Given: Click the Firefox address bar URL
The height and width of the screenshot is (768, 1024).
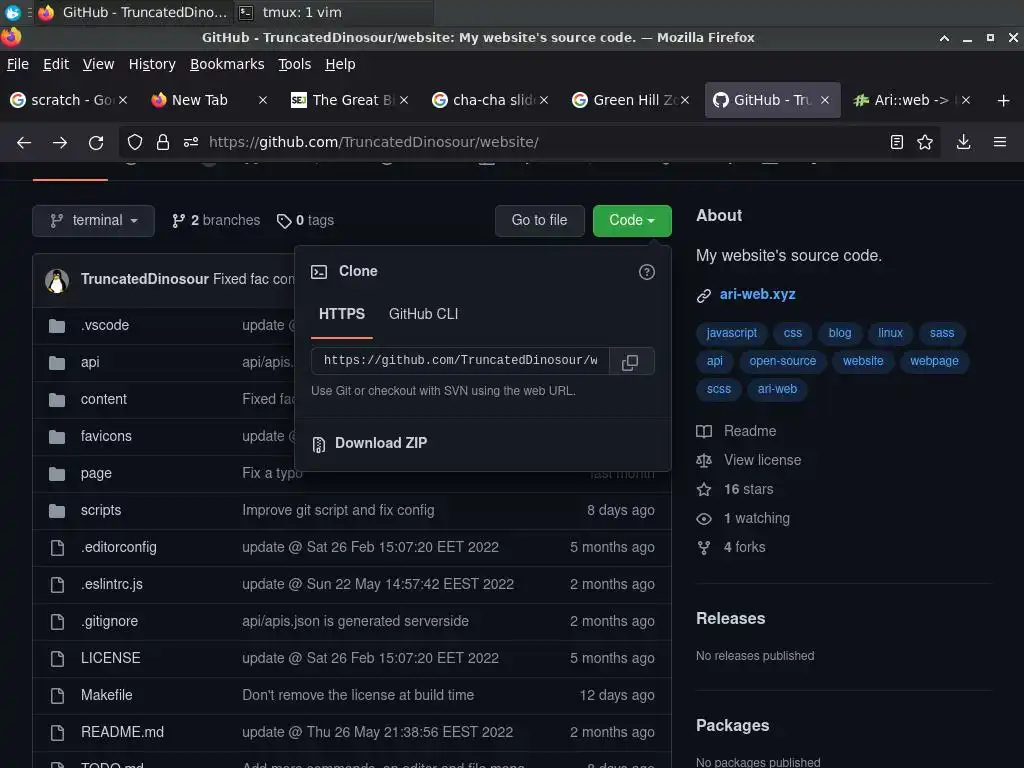Looking at the screenshot, I should (374, 142).
